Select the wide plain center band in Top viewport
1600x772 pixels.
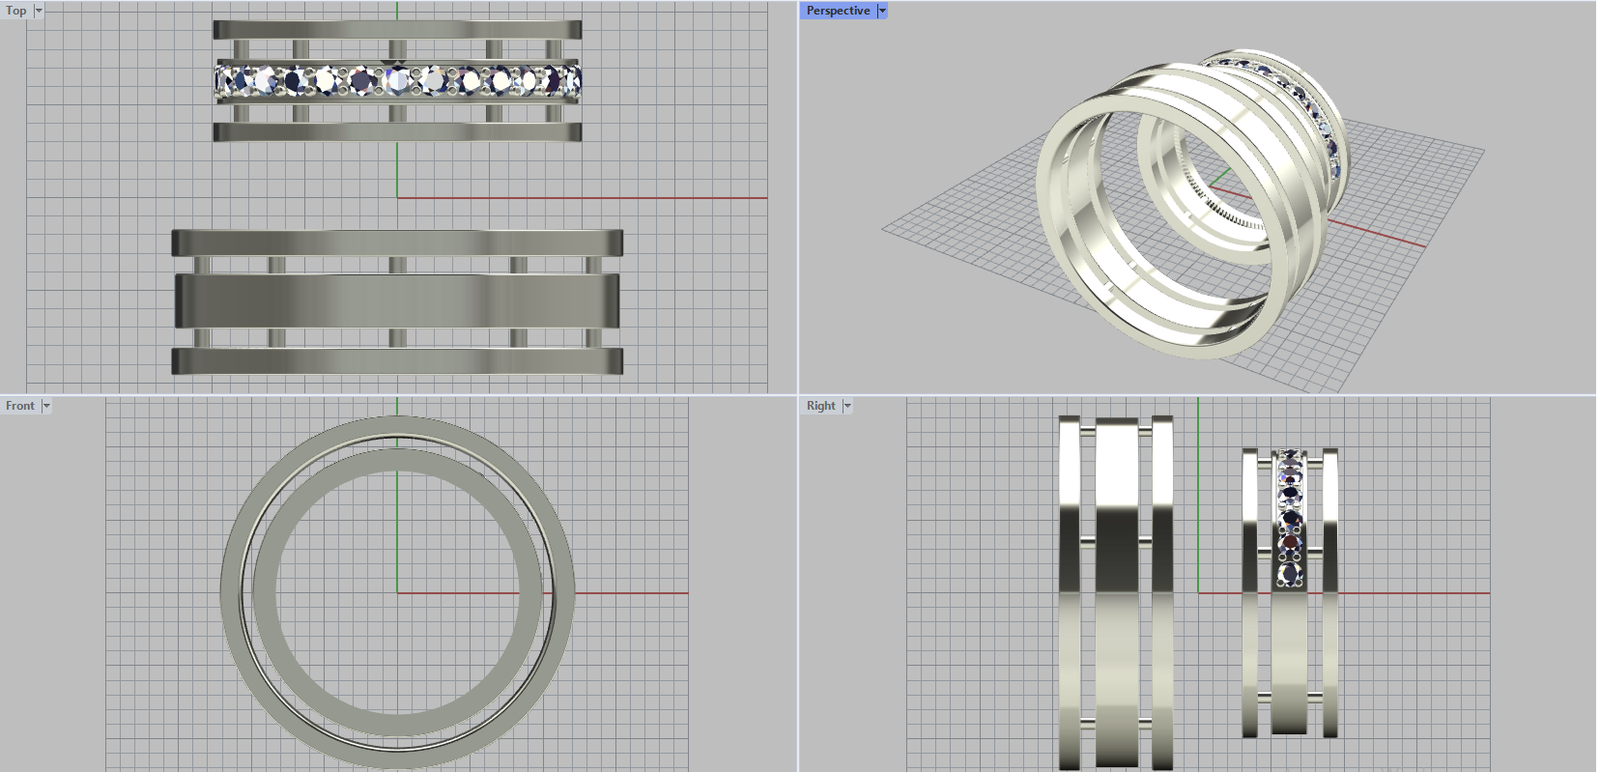coord(397,300)
